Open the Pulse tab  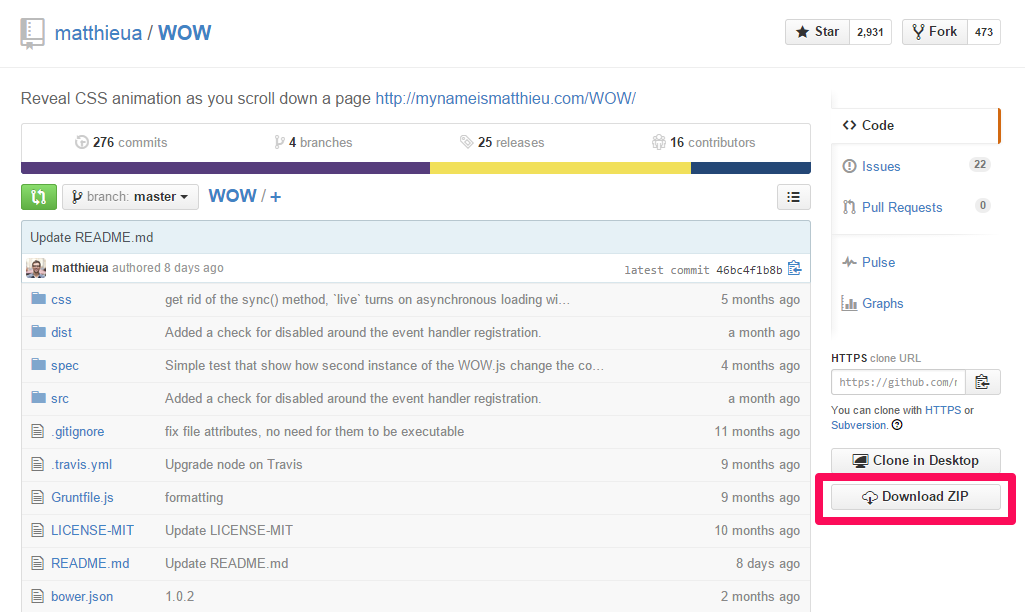coord(869,262)
